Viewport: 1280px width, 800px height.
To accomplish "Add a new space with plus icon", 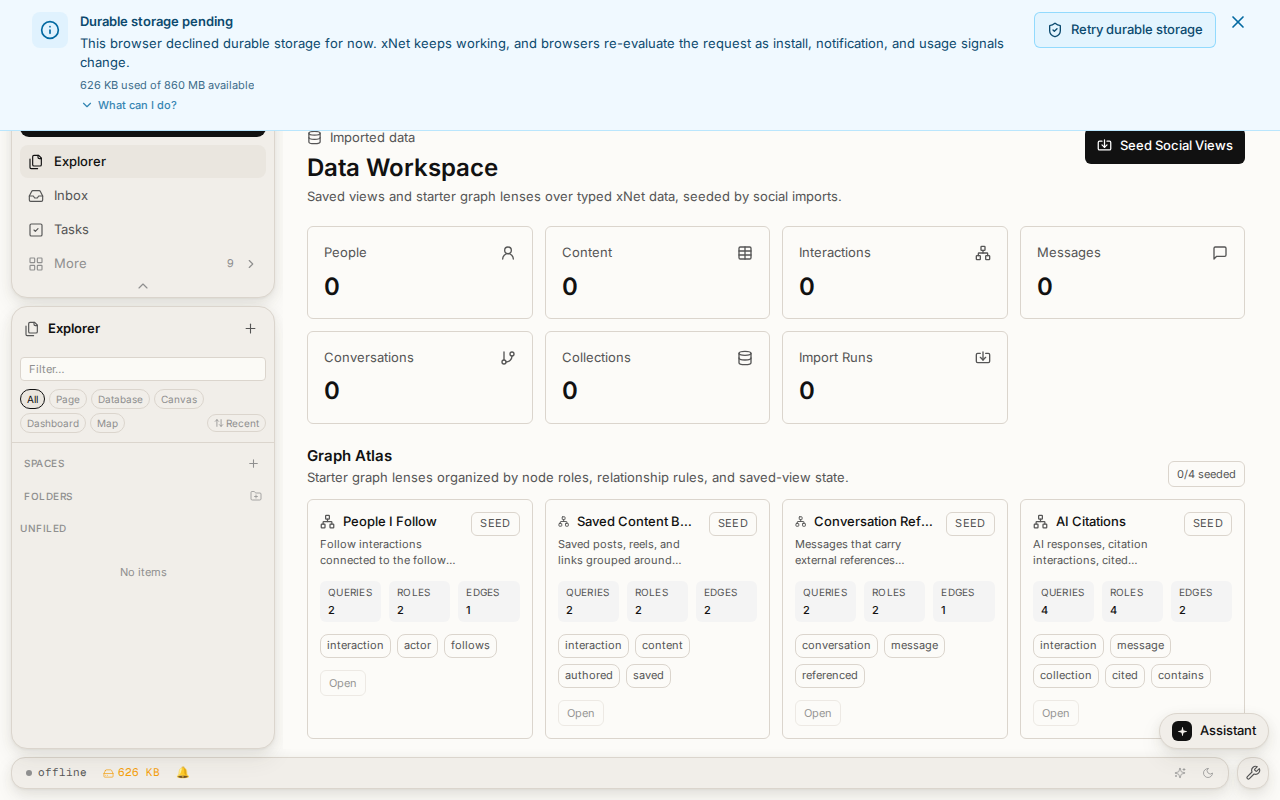I will (253, 463).
